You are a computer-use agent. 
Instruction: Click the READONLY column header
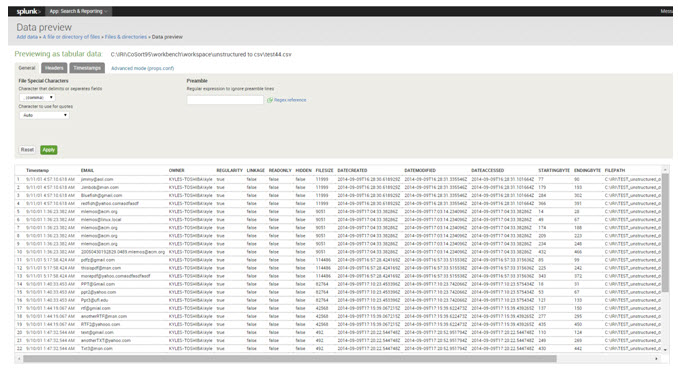280,170
